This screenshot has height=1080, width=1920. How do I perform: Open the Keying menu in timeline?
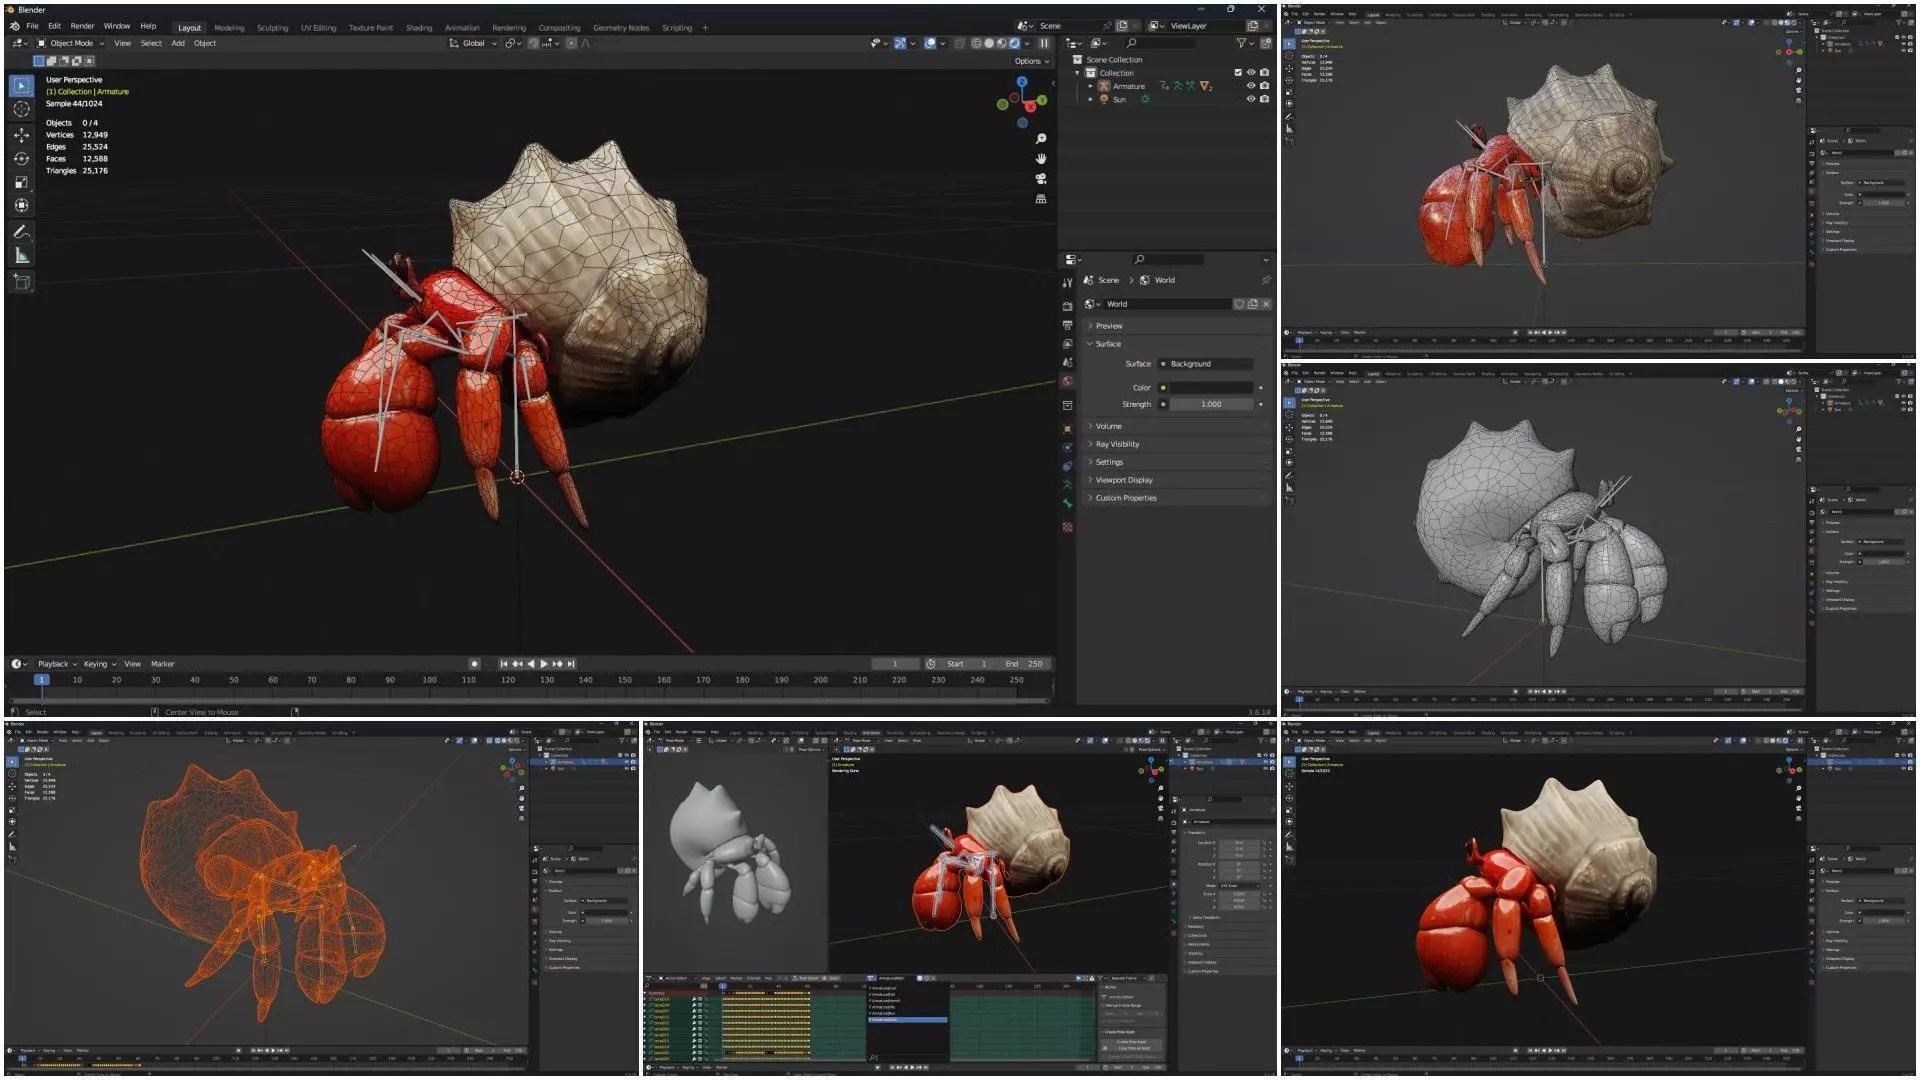pos(99,664)
